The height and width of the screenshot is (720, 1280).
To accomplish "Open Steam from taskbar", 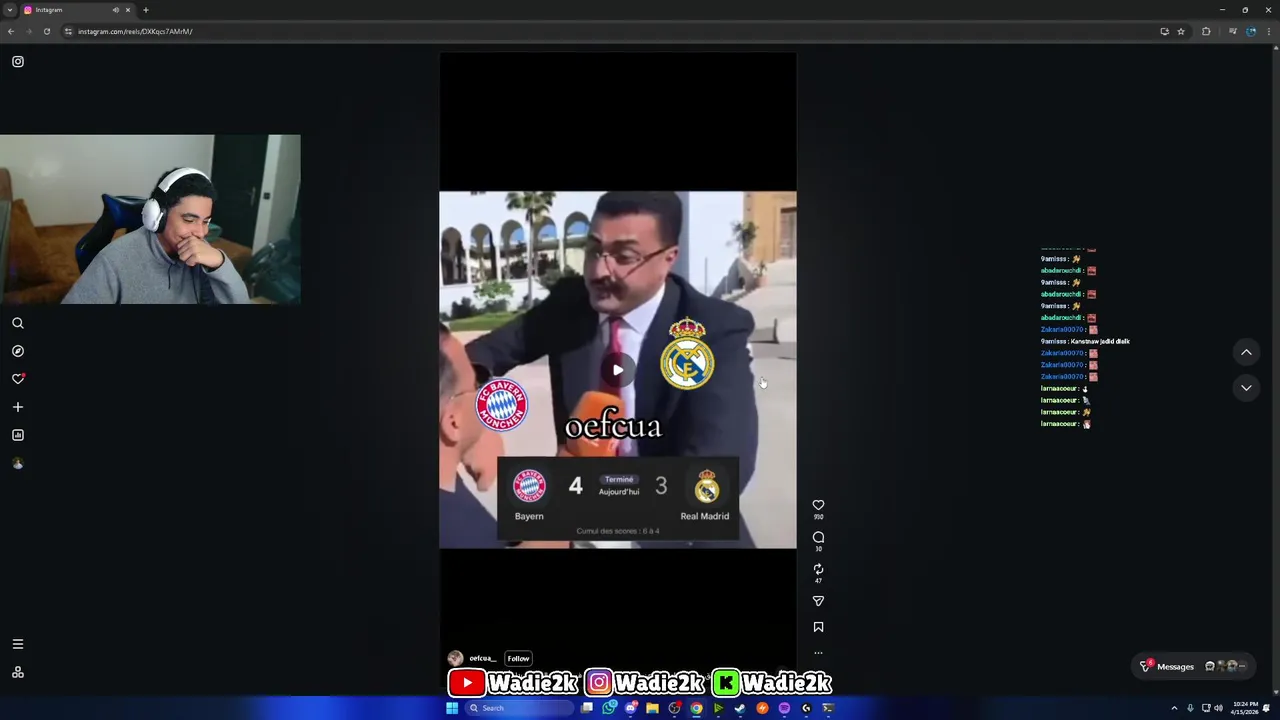I will tap(740, 708).
